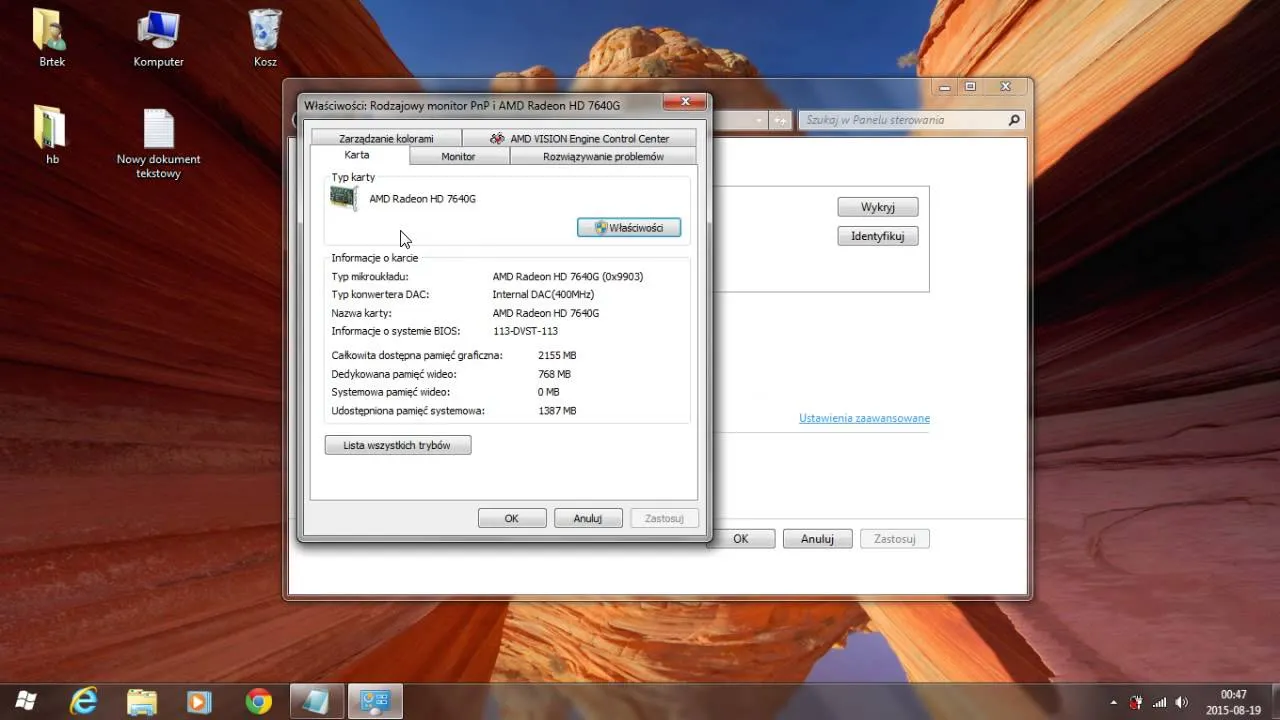Open the blue window taskbar icon
This screenshot has width=1280, height=720.
(316, 701)
